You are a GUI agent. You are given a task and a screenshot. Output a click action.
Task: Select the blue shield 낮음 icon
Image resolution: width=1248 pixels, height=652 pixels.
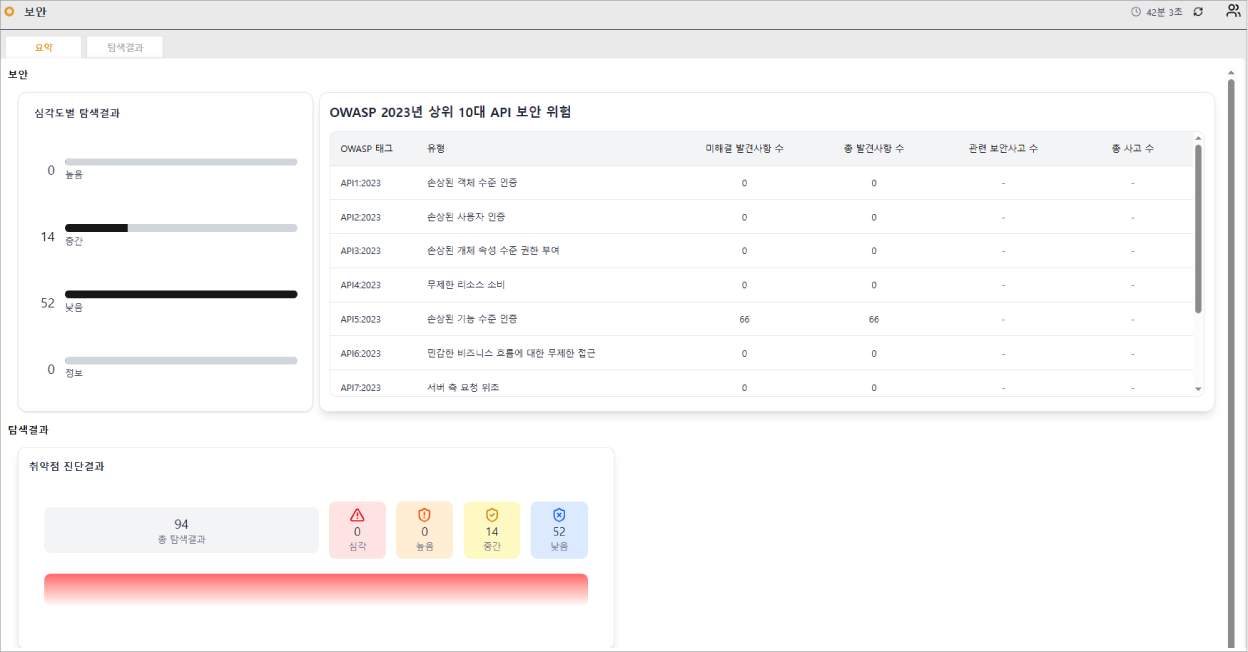coord(559,515)
